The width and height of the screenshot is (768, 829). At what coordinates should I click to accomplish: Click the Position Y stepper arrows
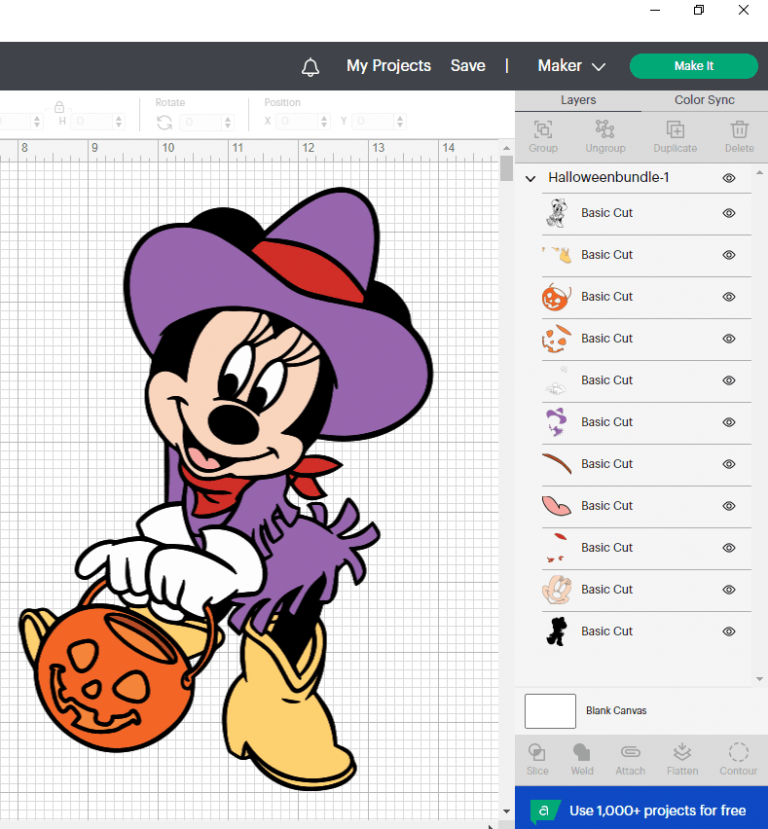tap(400, 122)
